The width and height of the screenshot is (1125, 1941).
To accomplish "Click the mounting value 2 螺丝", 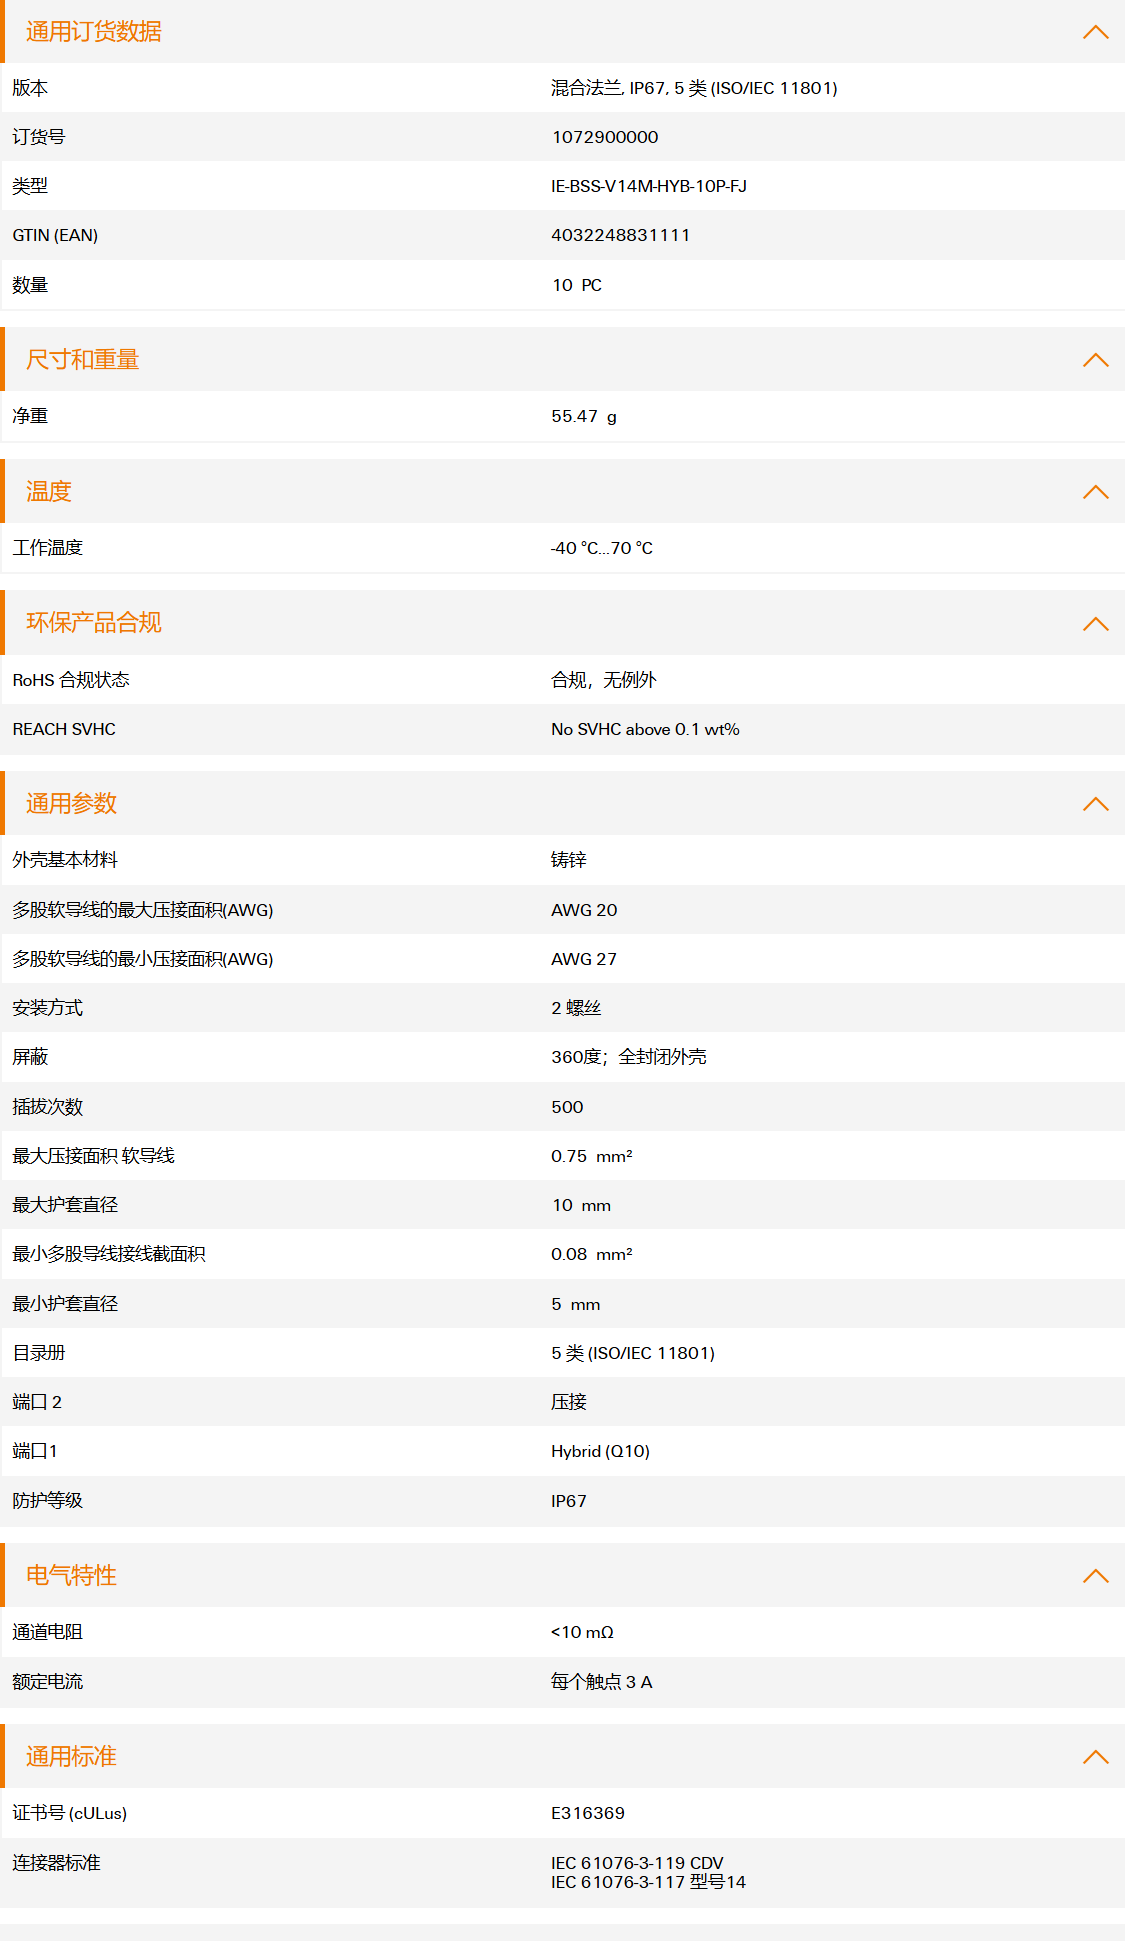I will pyautogui.click(x=576, y=1008).
